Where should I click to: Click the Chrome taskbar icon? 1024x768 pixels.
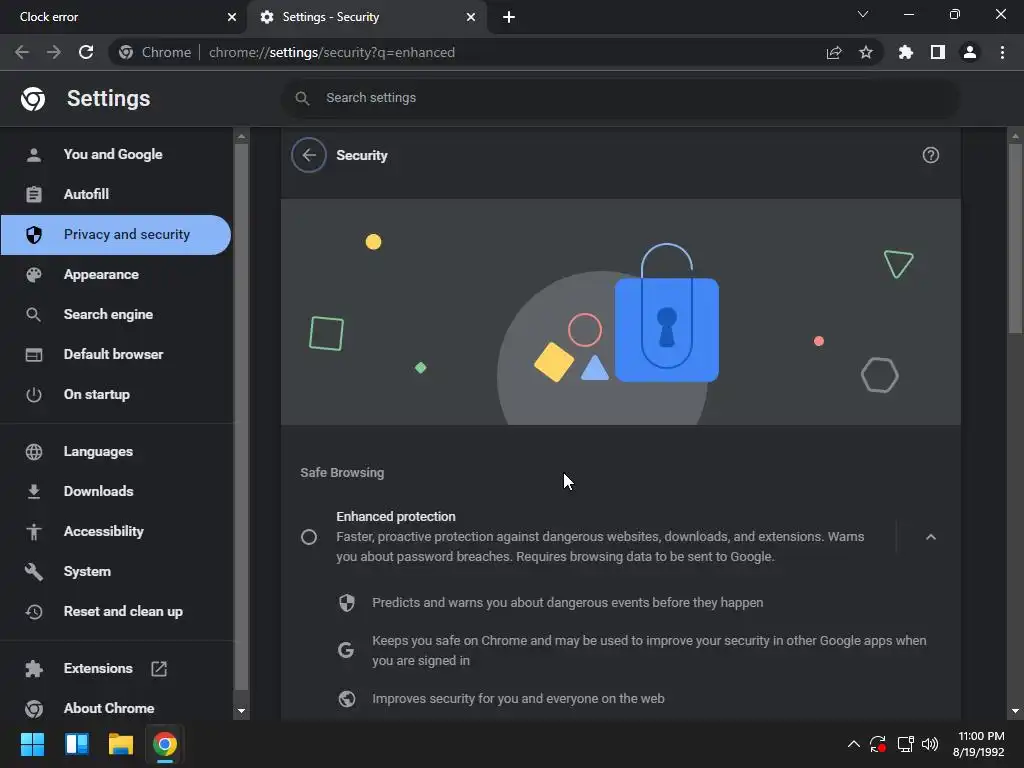tap(165, 744)
